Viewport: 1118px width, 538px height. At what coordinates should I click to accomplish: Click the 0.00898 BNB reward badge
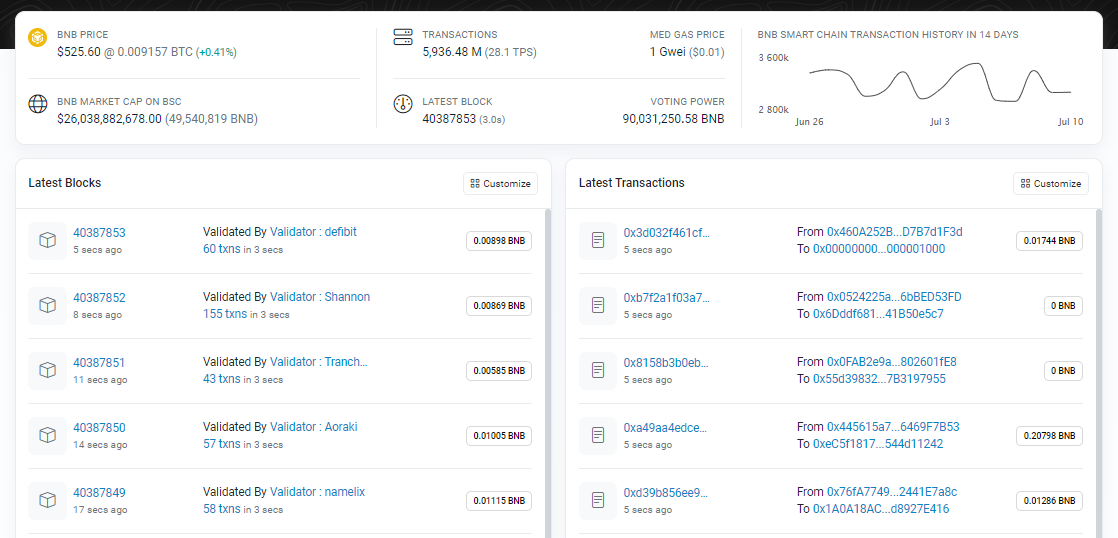(x=499, y=241)
